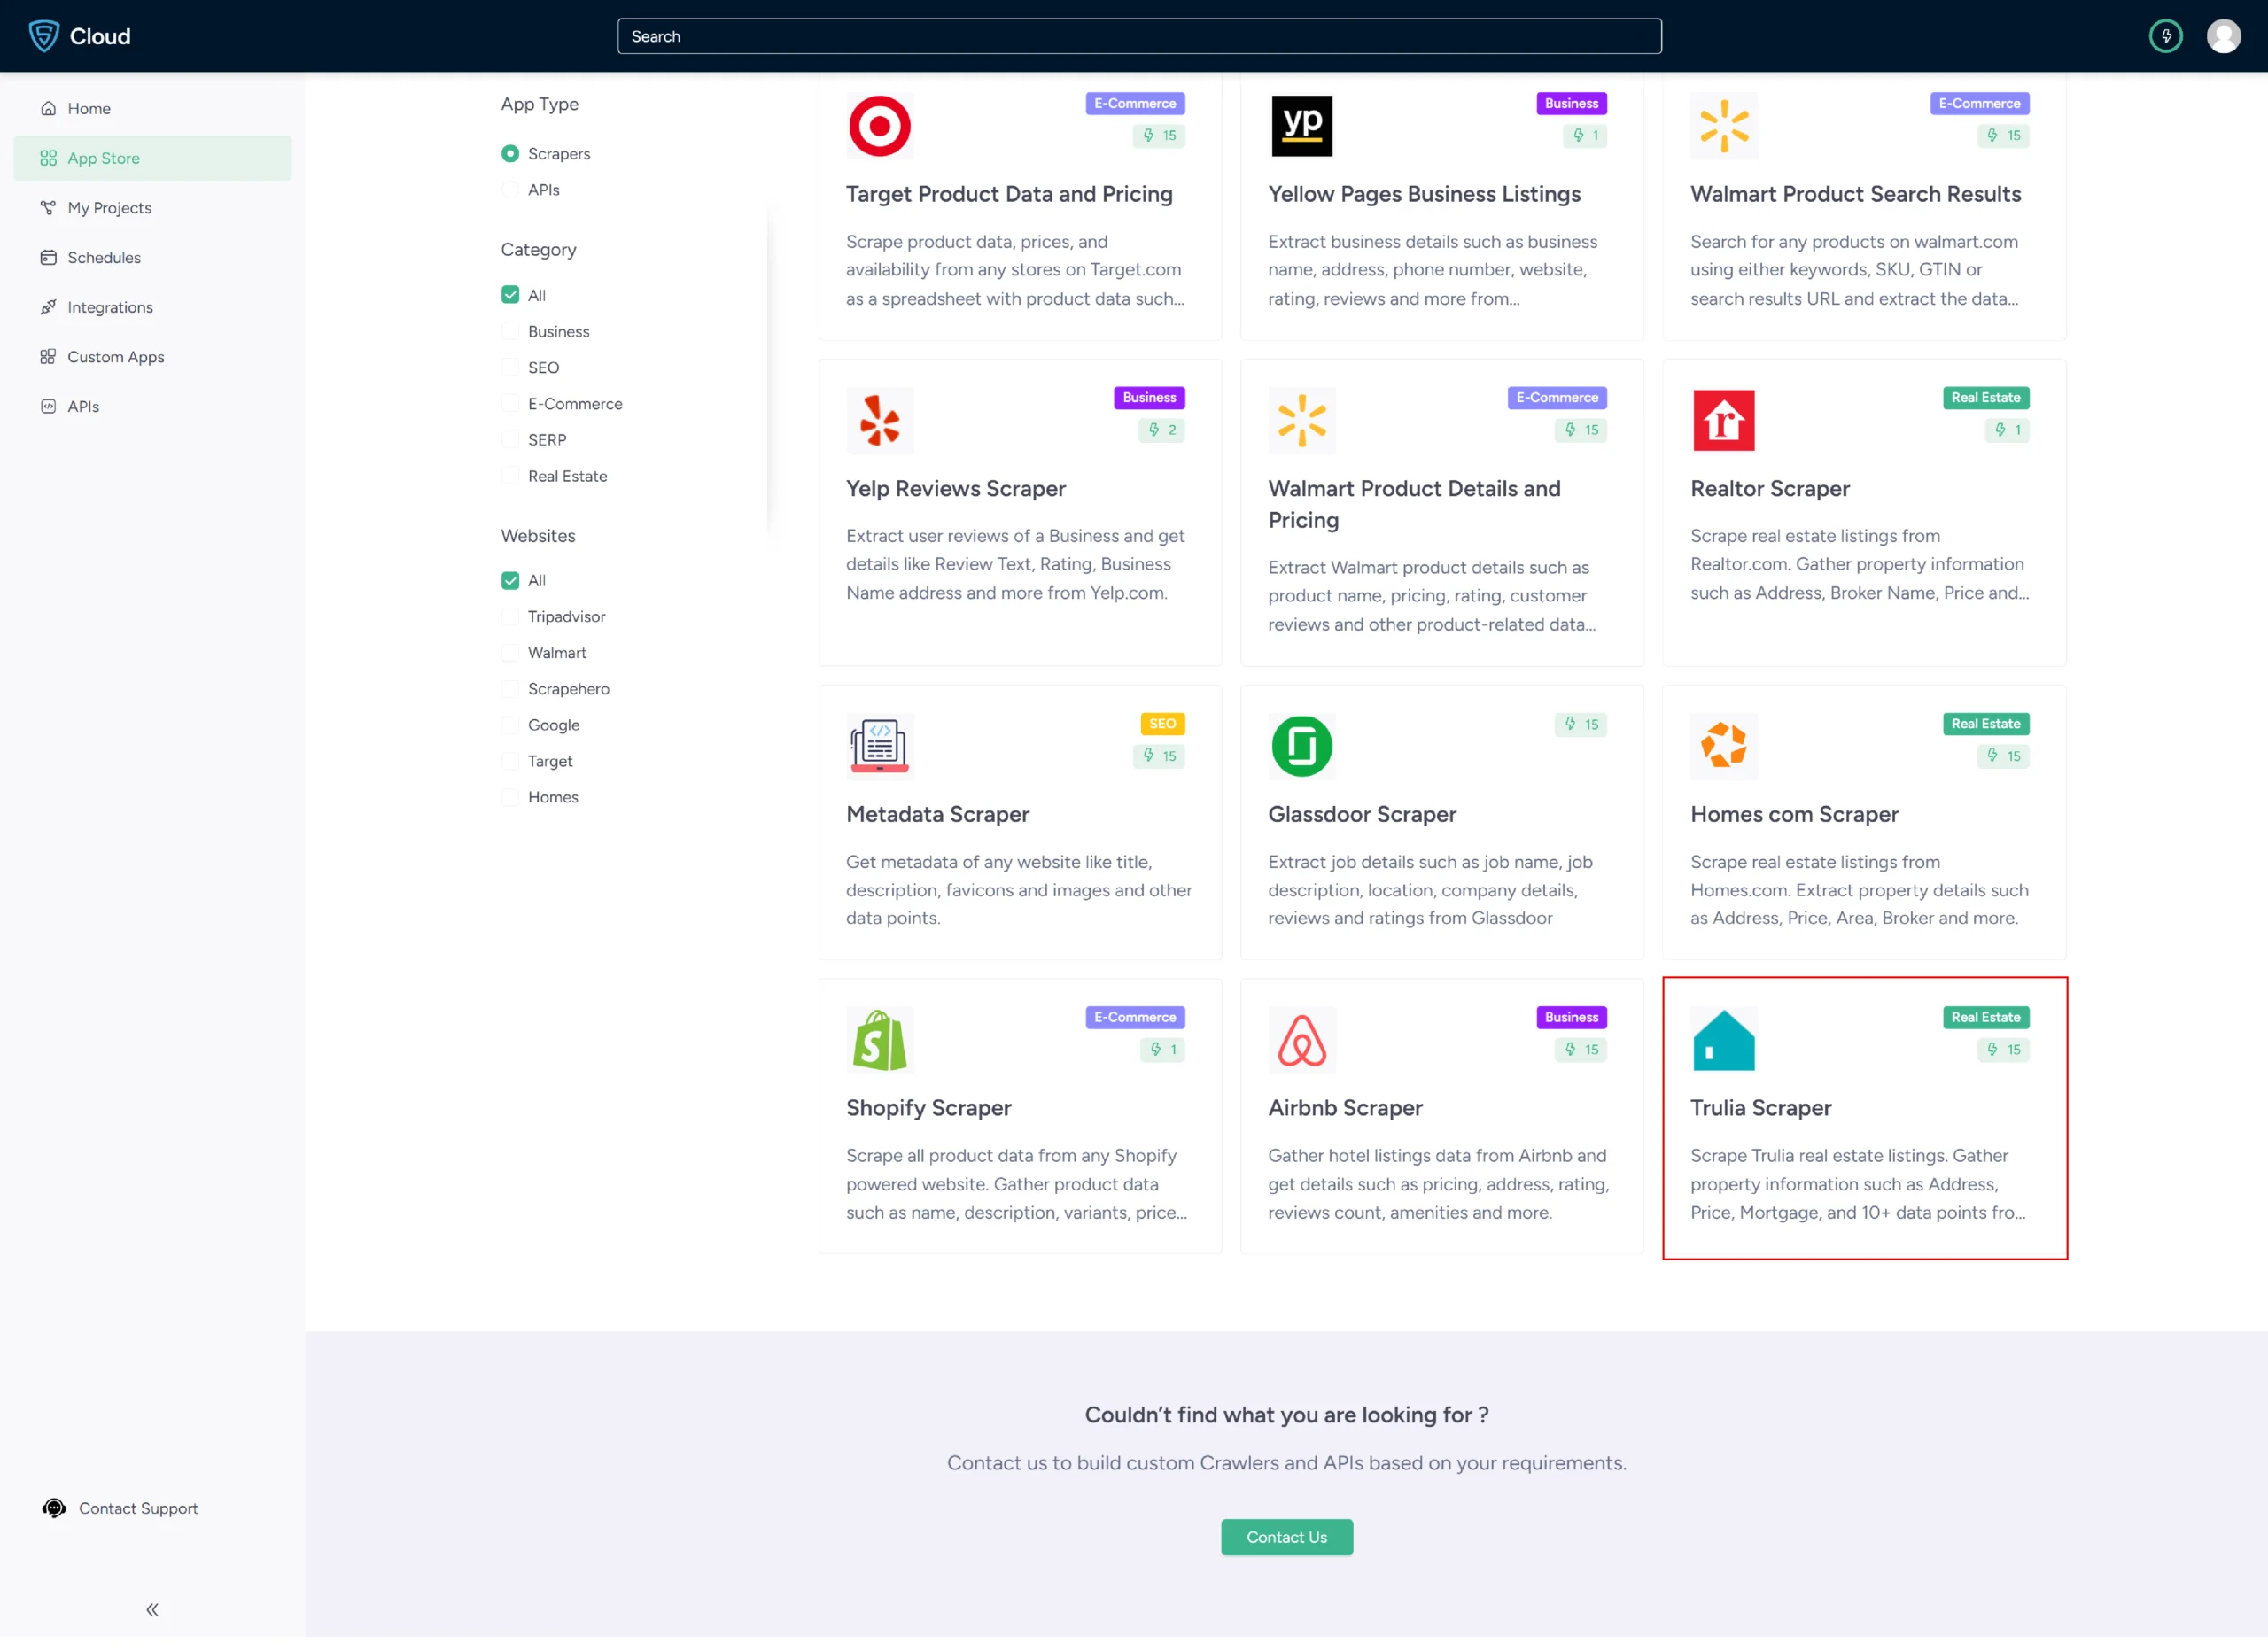Go to Home in sidebar
Viewport: 2268px width, 1651px height.
tap(153, 109)
